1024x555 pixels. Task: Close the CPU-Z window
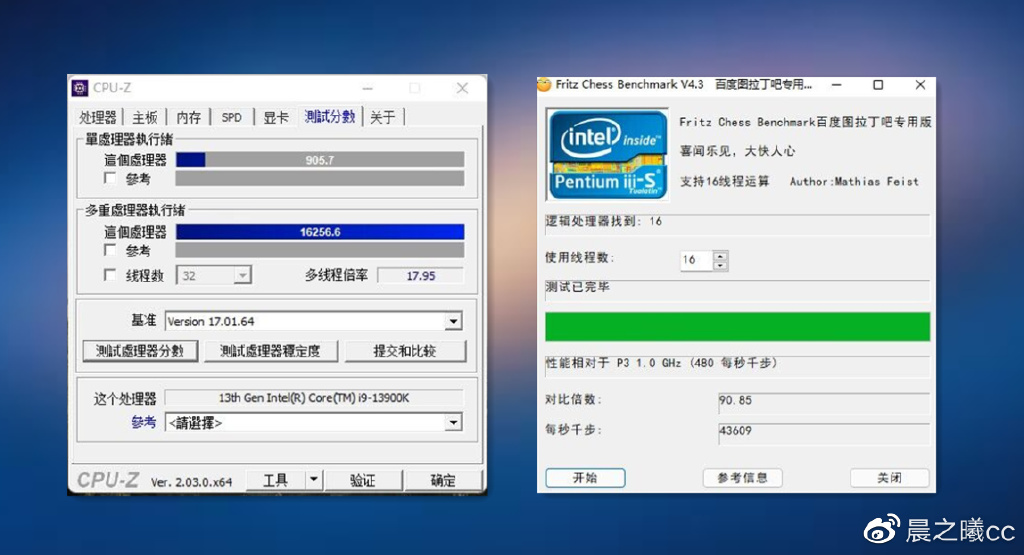[462, 88]
